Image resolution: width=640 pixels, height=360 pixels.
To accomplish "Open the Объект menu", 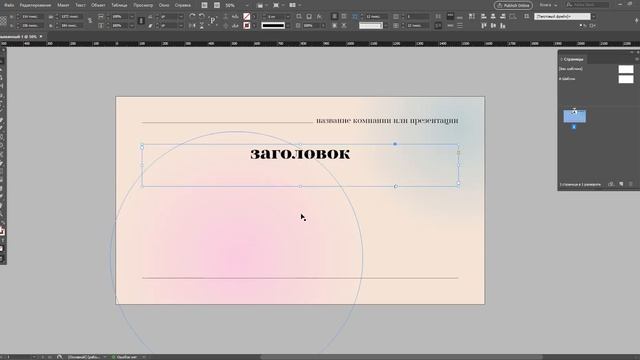I will (x=98, y=5).
